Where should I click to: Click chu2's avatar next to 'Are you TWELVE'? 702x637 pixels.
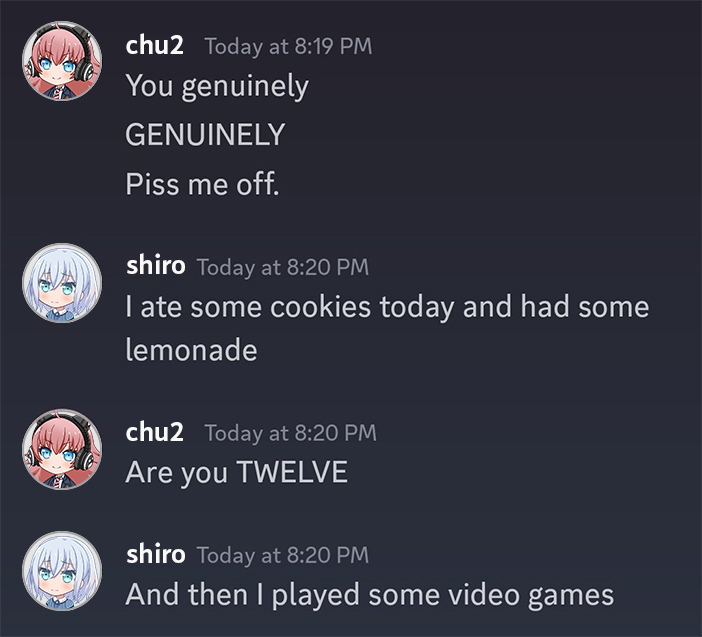click(62, 449)
